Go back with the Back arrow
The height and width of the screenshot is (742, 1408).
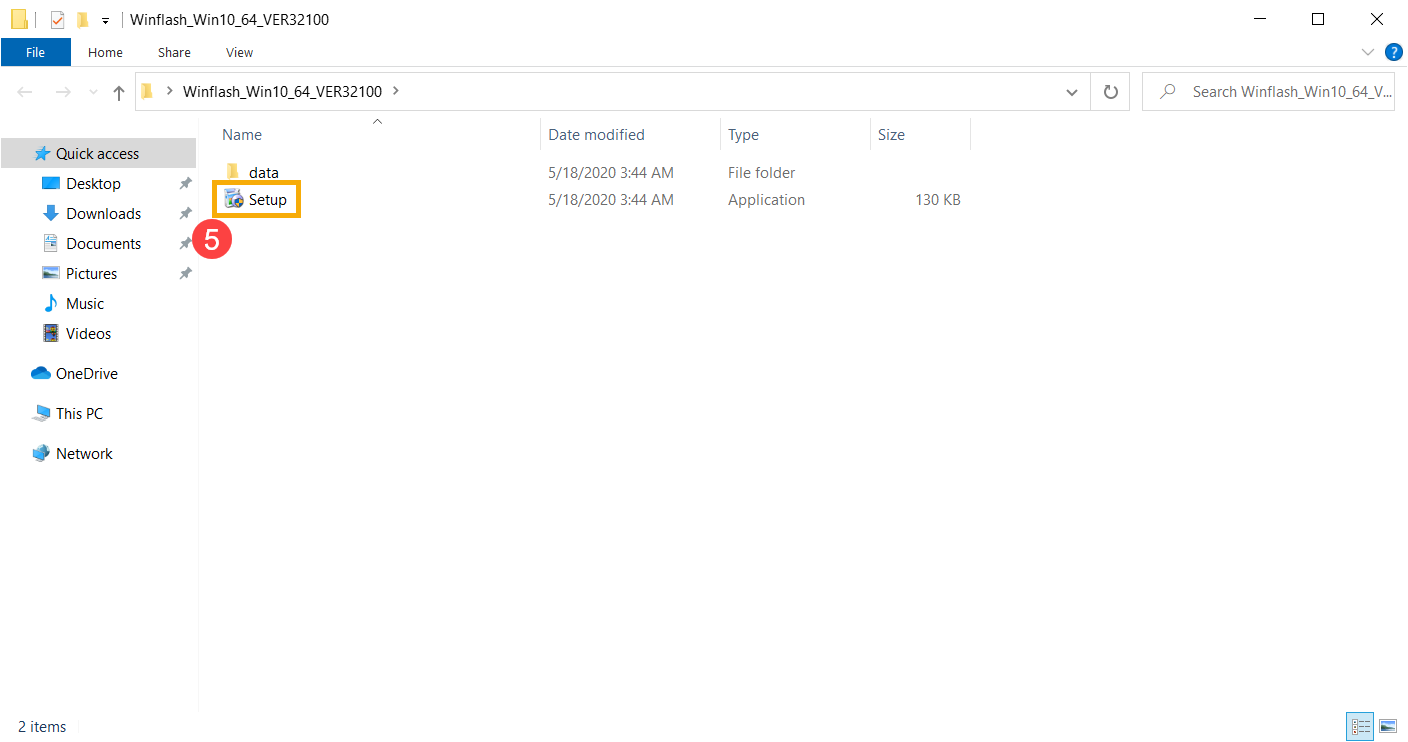pyautogui.click(x=25, y=92)
